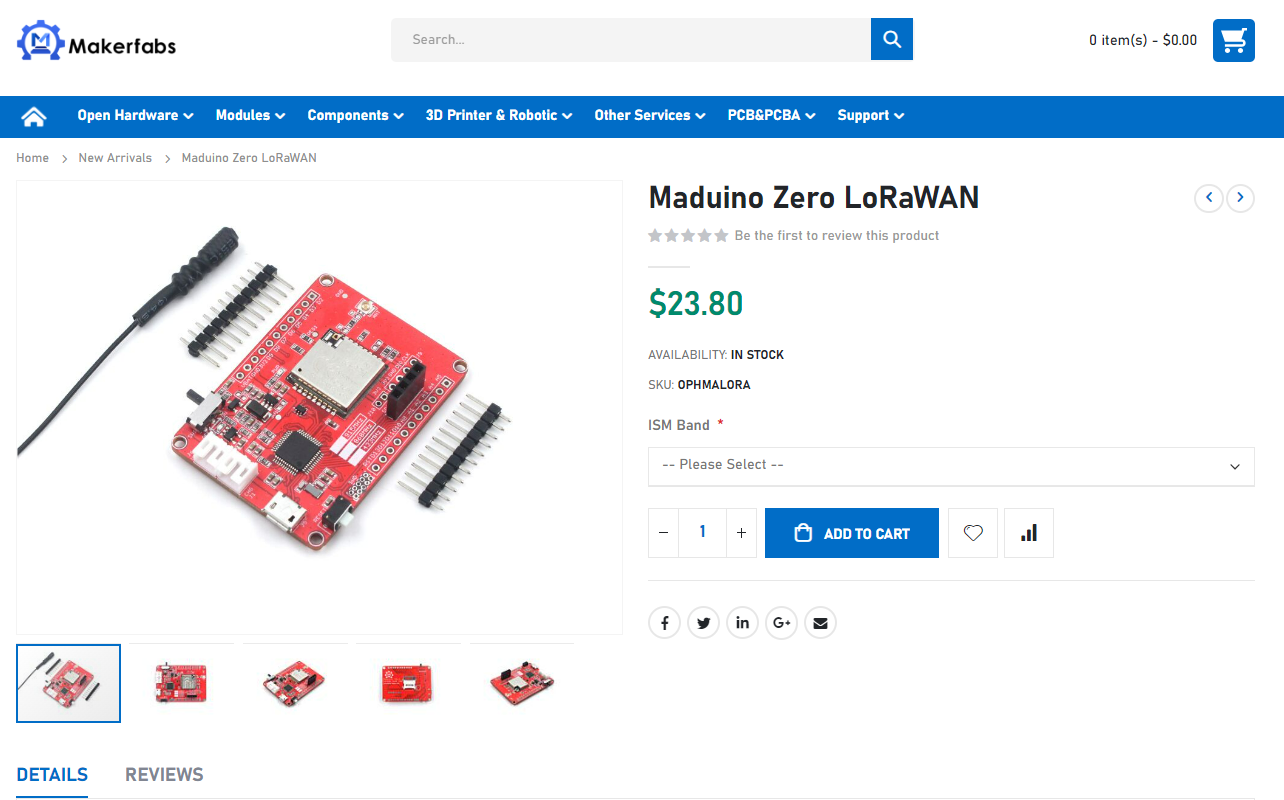The height and width of the screenshot is (800, 1284).
Task: Click the home icon in navigation bar
Action: pyautogui.click(x=34, y=116)
